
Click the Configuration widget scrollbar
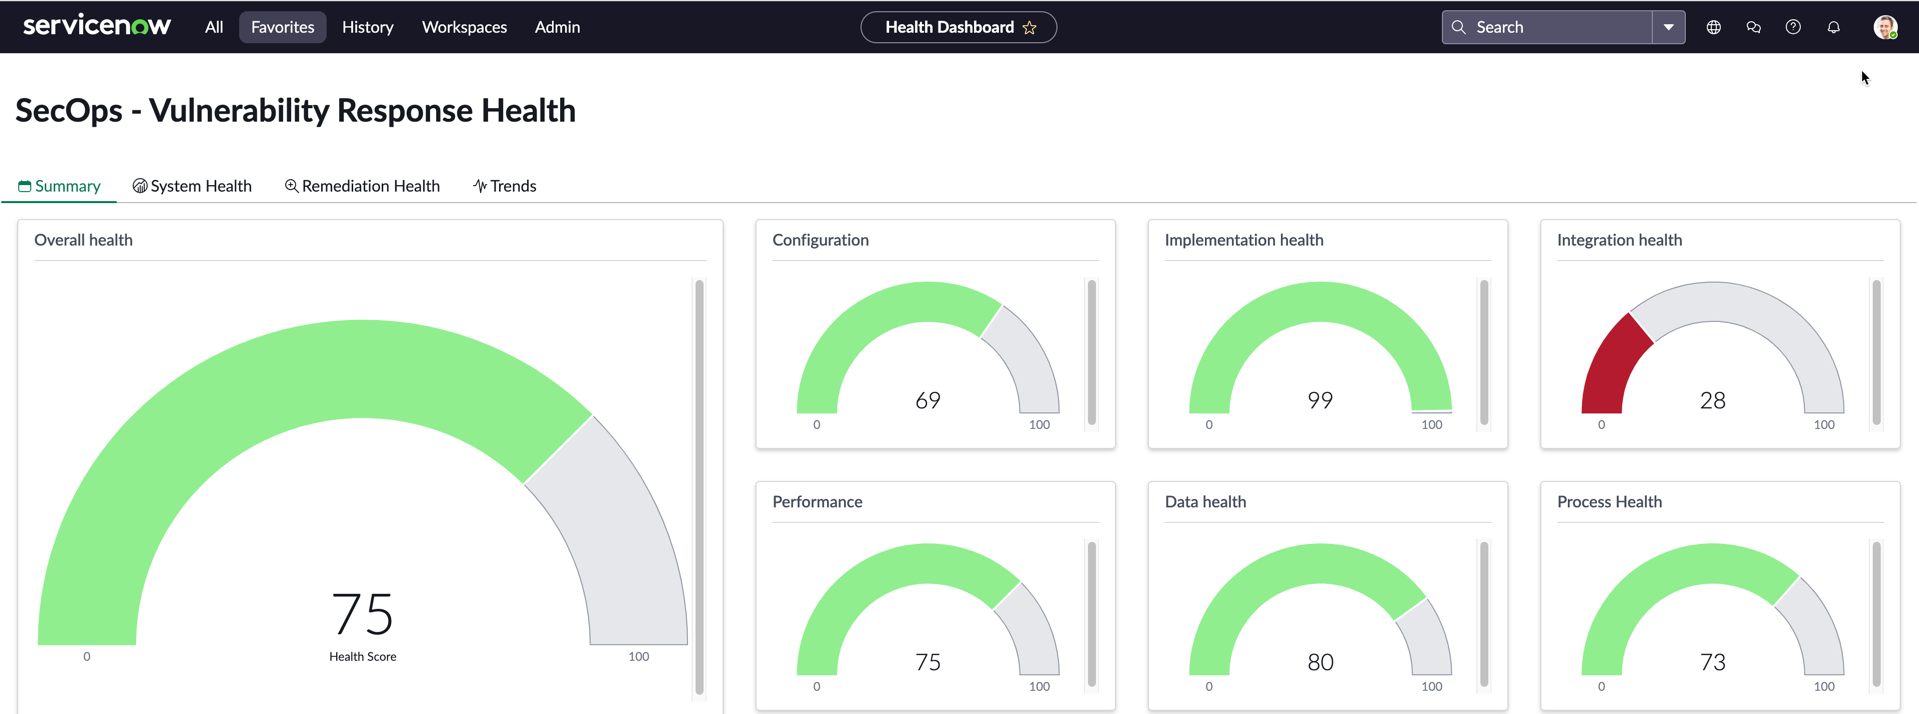(1091, 353)
